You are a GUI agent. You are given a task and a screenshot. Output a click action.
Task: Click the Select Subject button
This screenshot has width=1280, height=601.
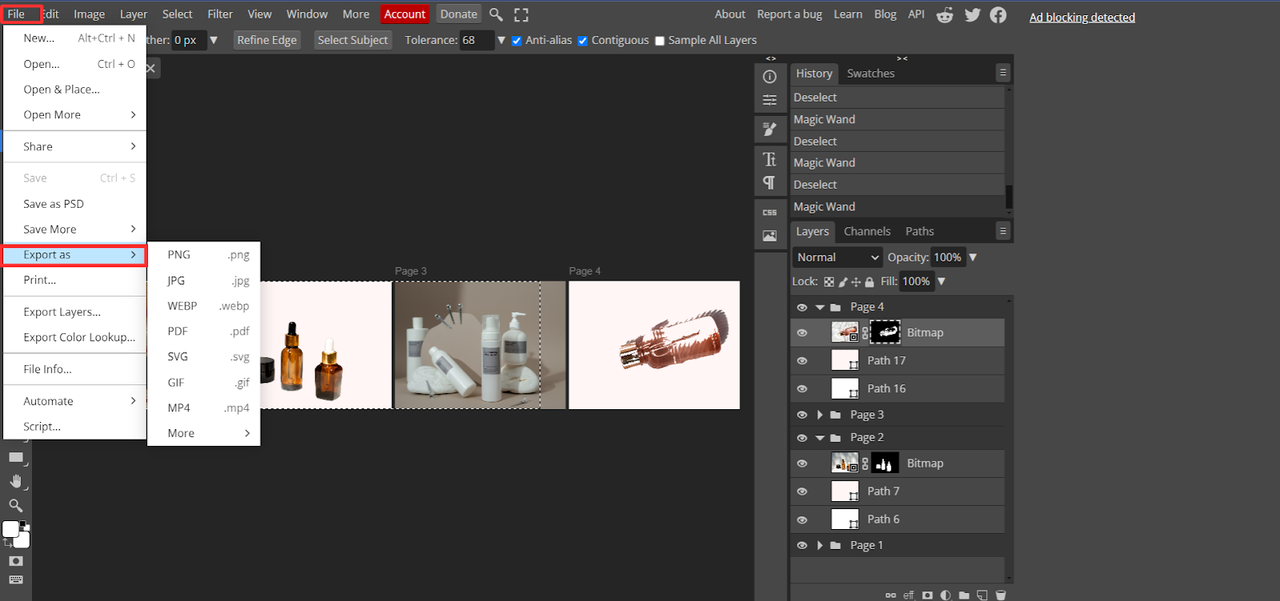(x=353, y=40)
